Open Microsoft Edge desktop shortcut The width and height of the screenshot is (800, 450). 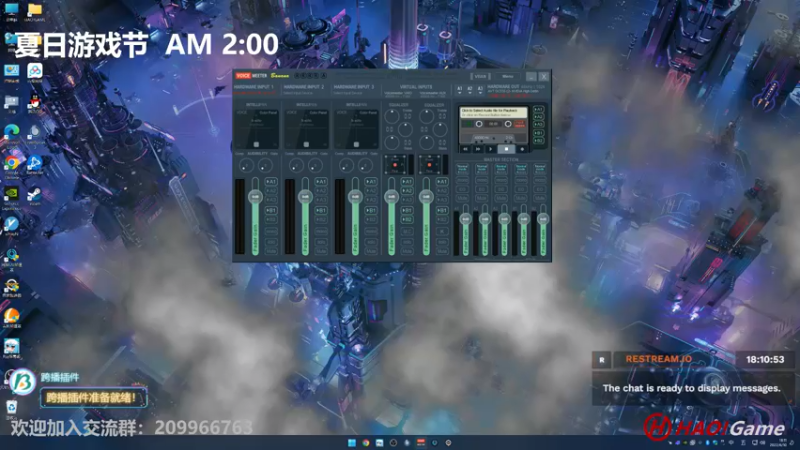click(11, 132)
